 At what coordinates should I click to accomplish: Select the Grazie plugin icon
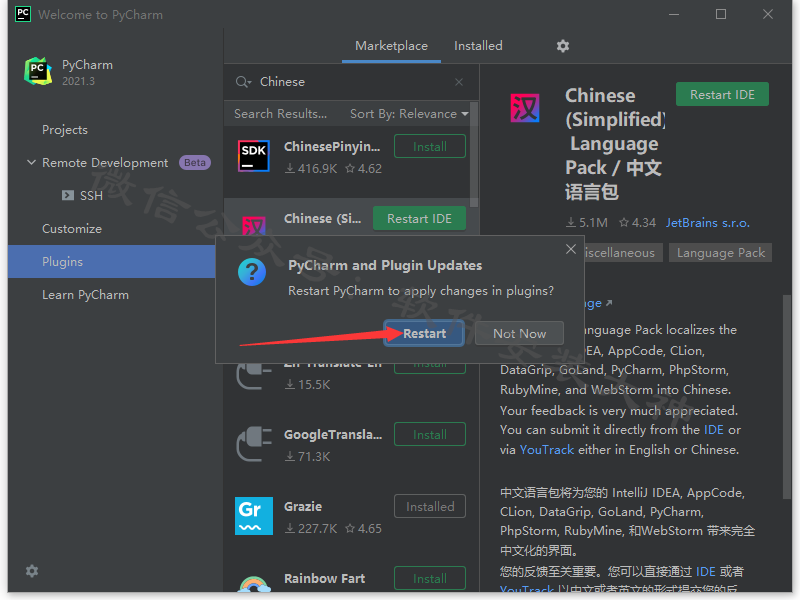(254, 516)
